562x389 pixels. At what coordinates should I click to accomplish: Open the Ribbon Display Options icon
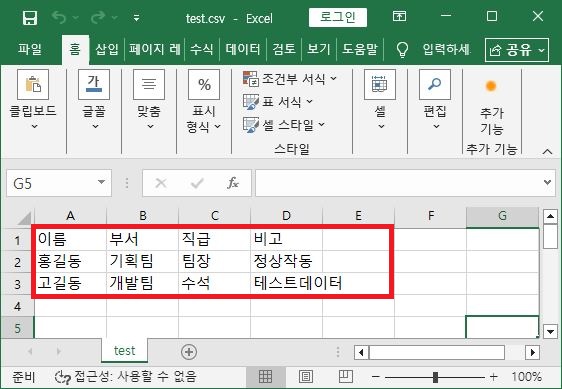[399, 16]
